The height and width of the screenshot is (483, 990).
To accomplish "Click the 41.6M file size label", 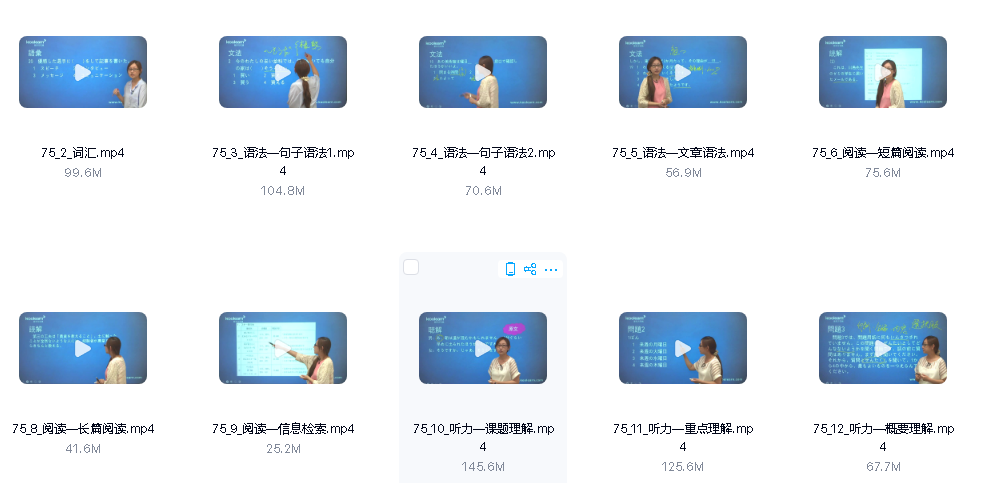I will click(x=83, y=448).
